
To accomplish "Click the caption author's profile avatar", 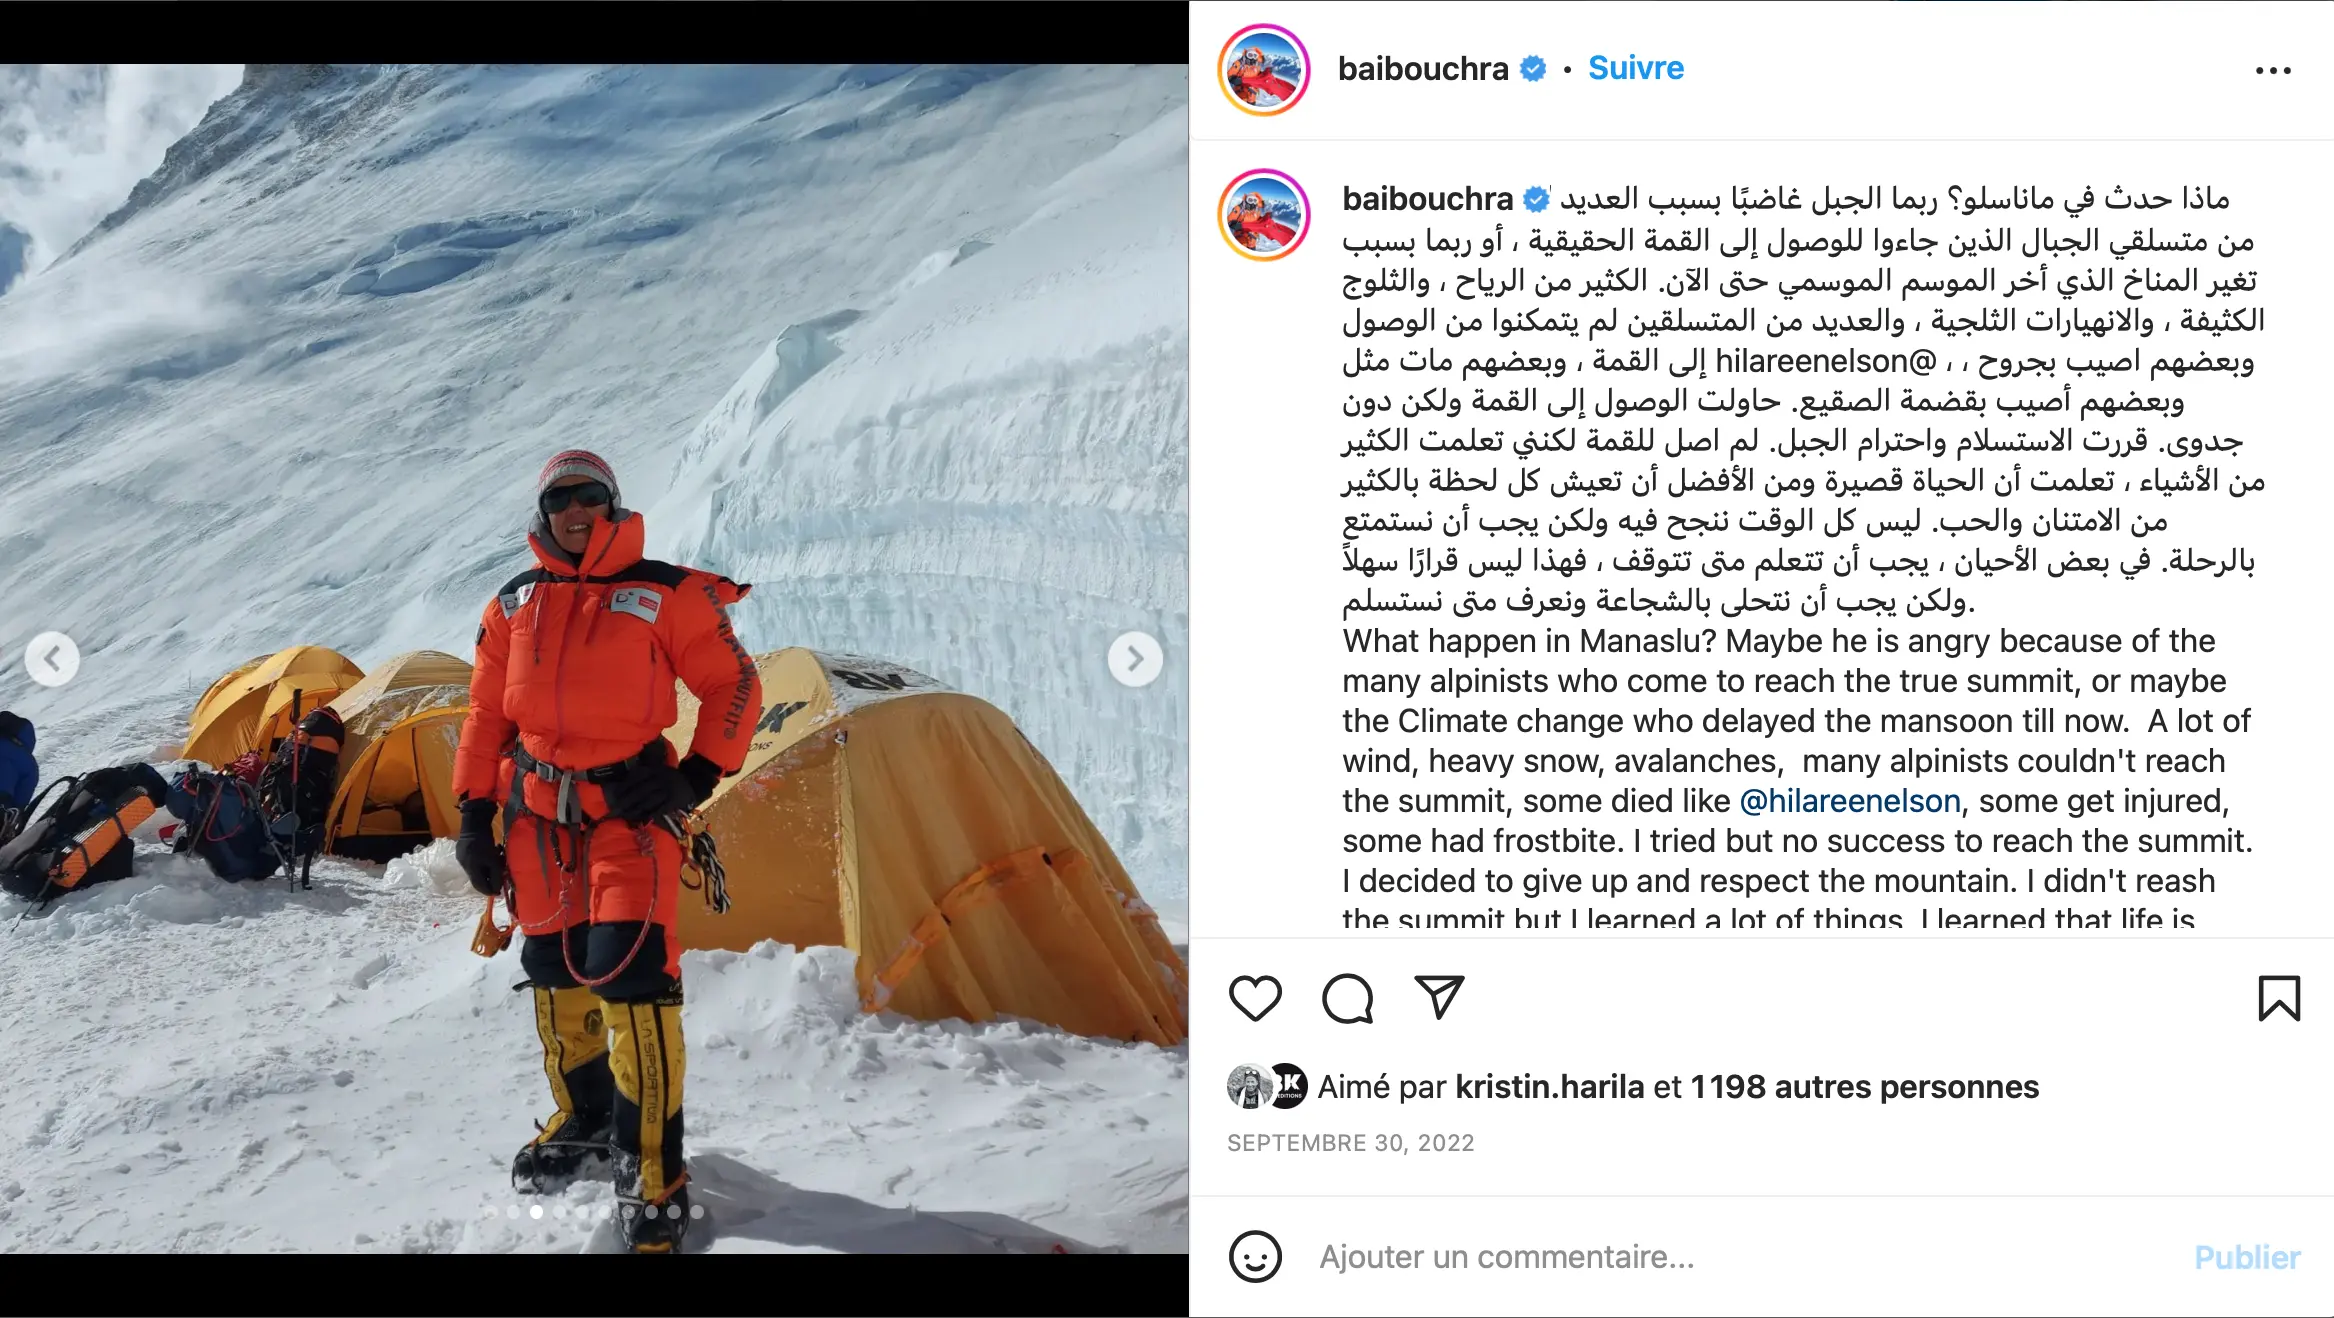I will (x=1264, y=215).
